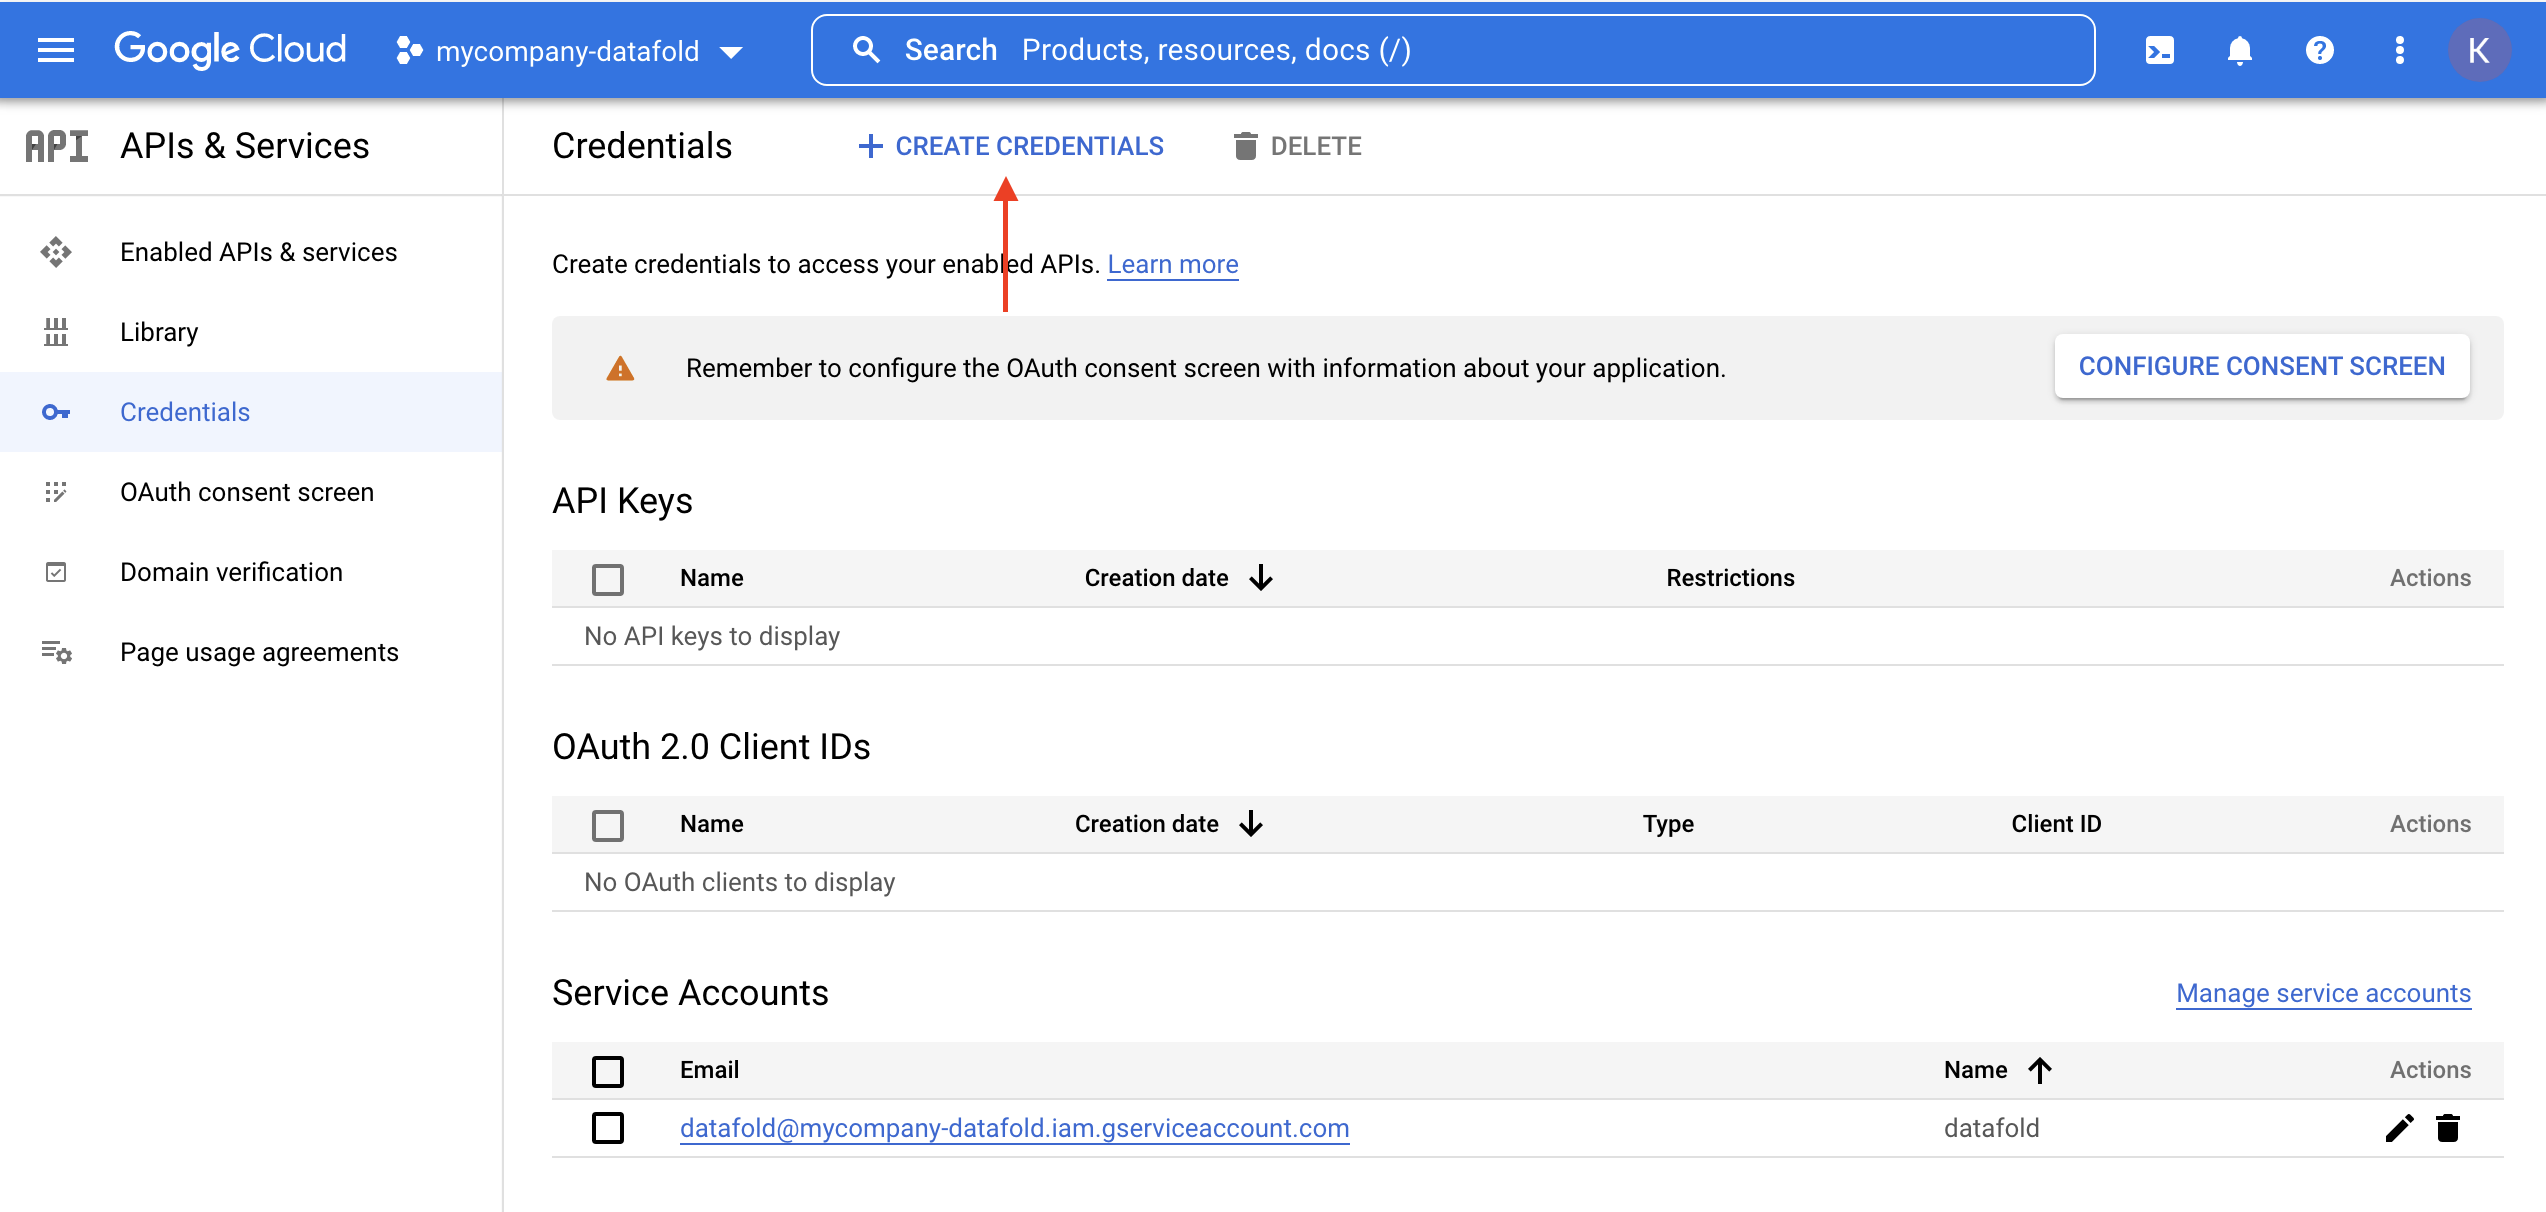
Task: Click the Enabled APIs diamond icon
Action: tap(56, 252)
